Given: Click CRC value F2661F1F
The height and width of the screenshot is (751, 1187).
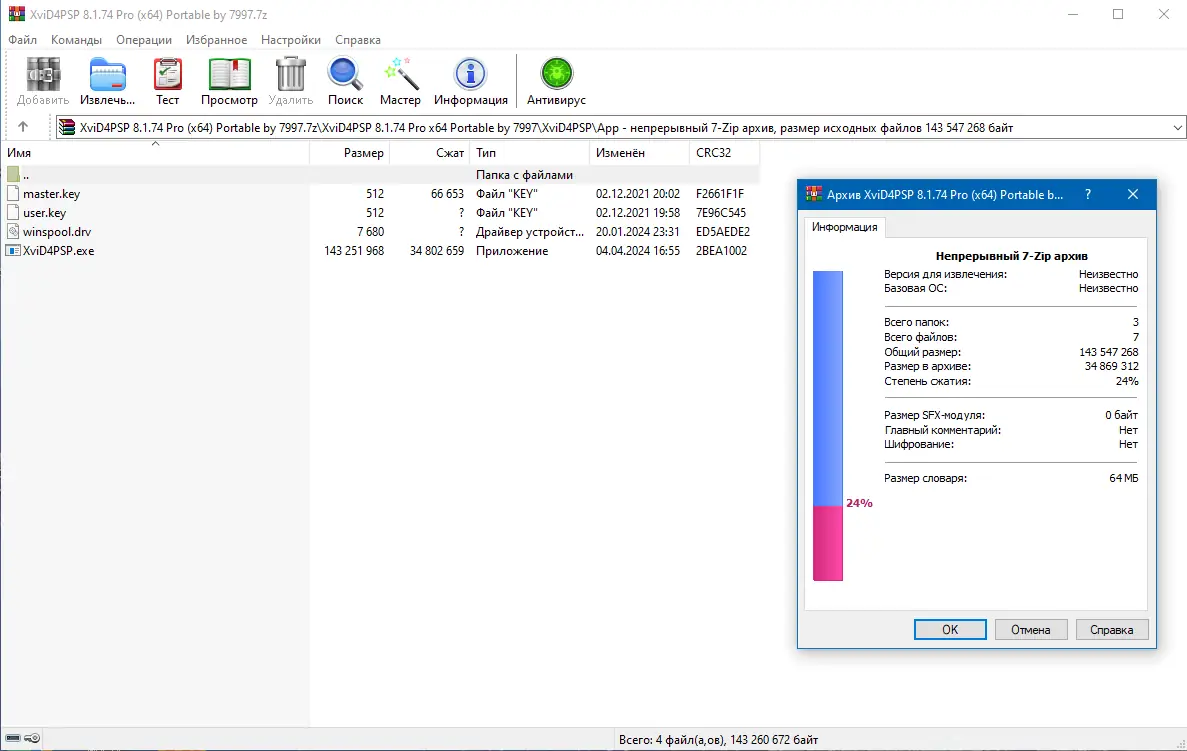Looking at the screenshot, I should pos(720,194).
